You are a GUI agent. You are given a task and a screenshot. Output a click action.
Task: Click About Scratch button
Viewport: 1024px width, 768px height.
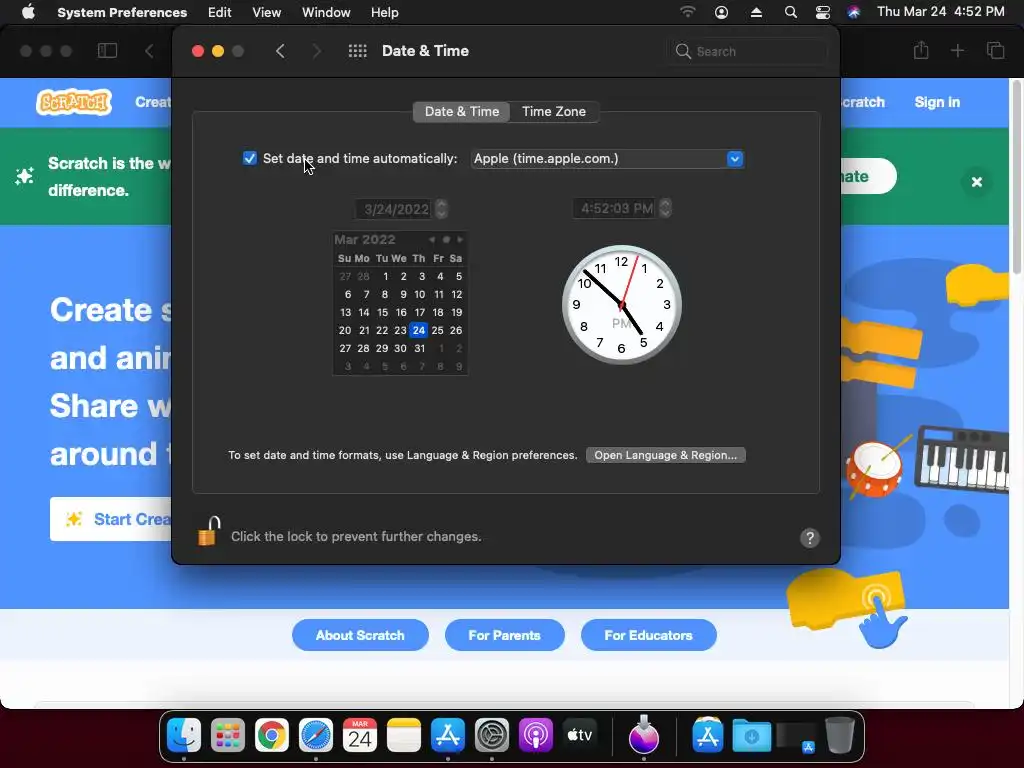coord(360,635)
